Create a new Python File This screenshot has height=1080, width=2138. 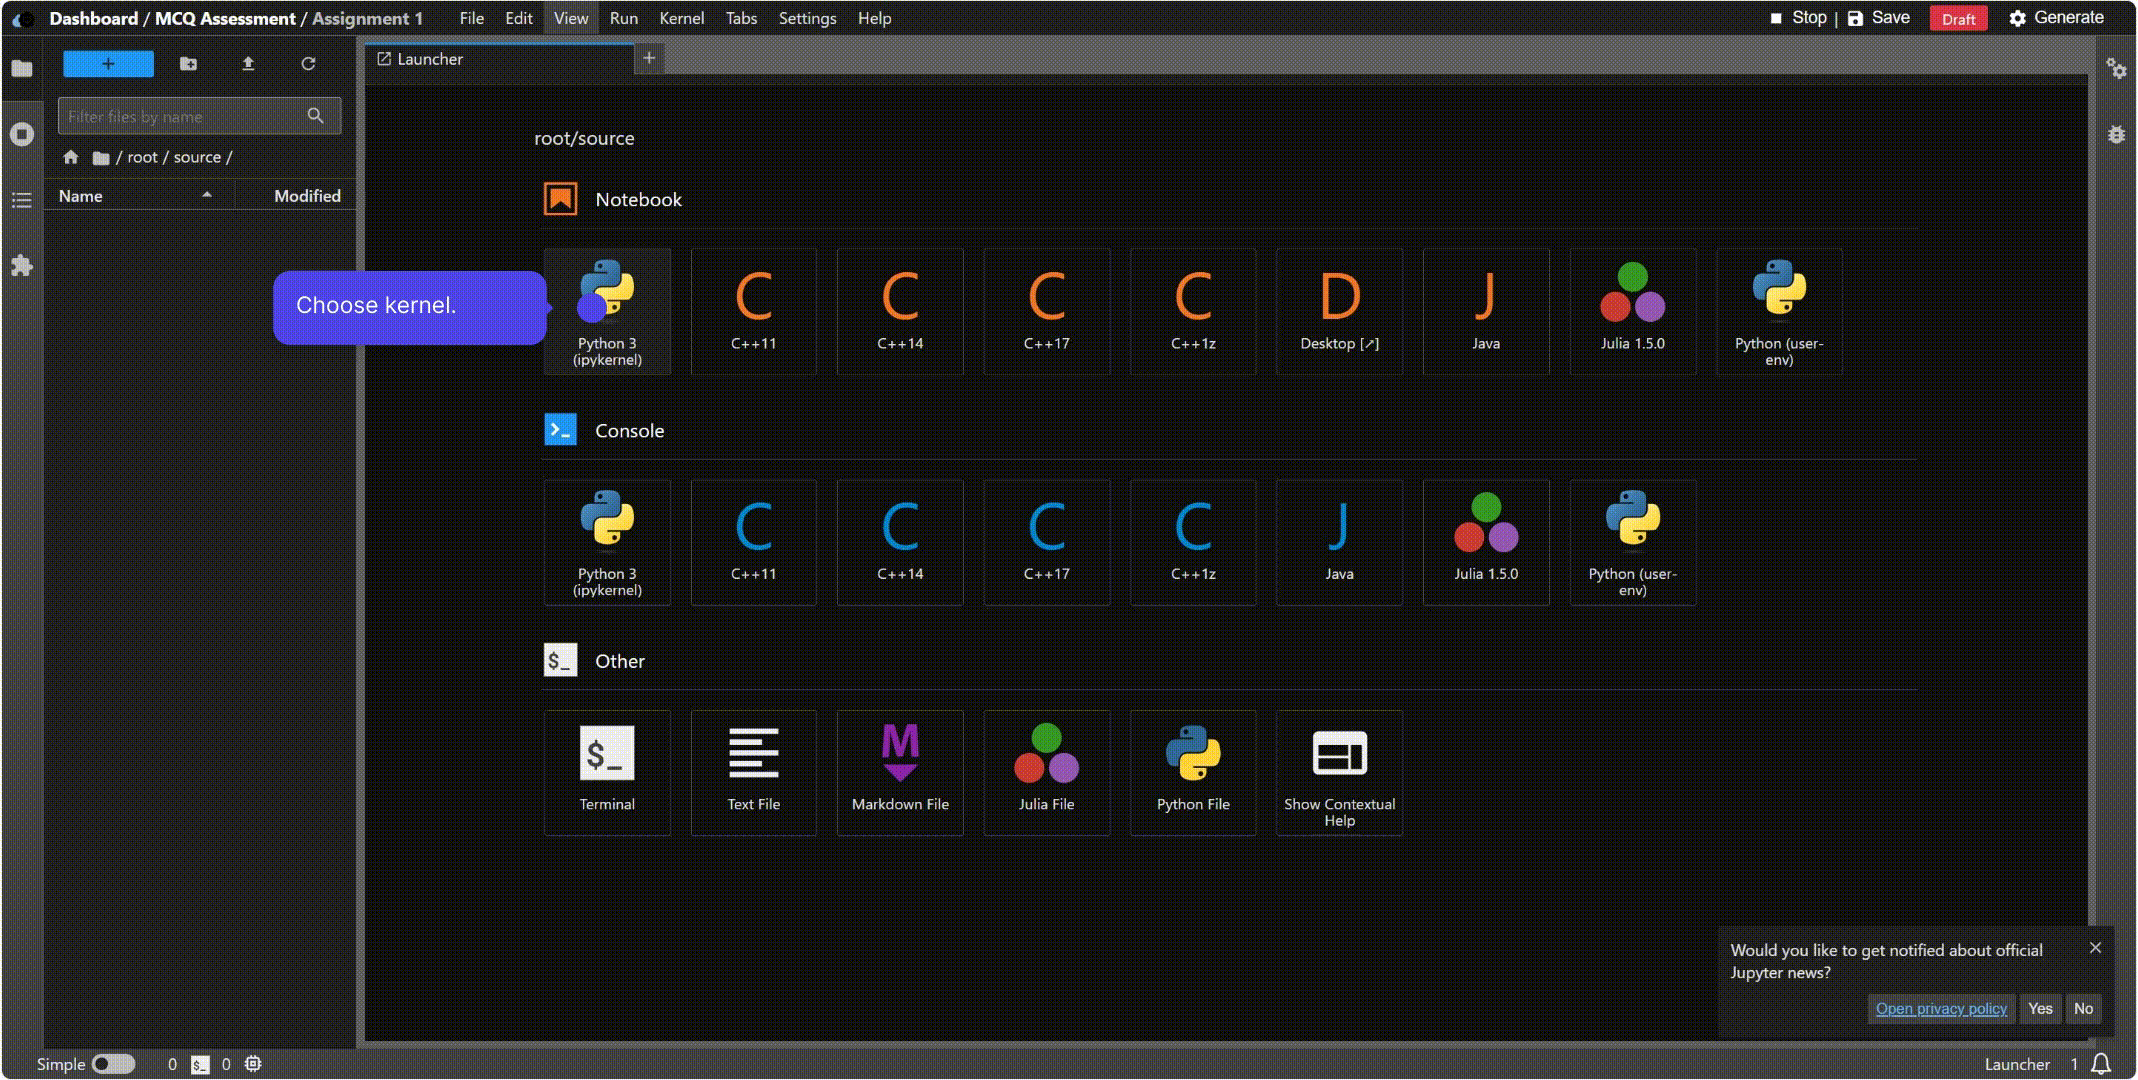click(x=1193, y=773)
